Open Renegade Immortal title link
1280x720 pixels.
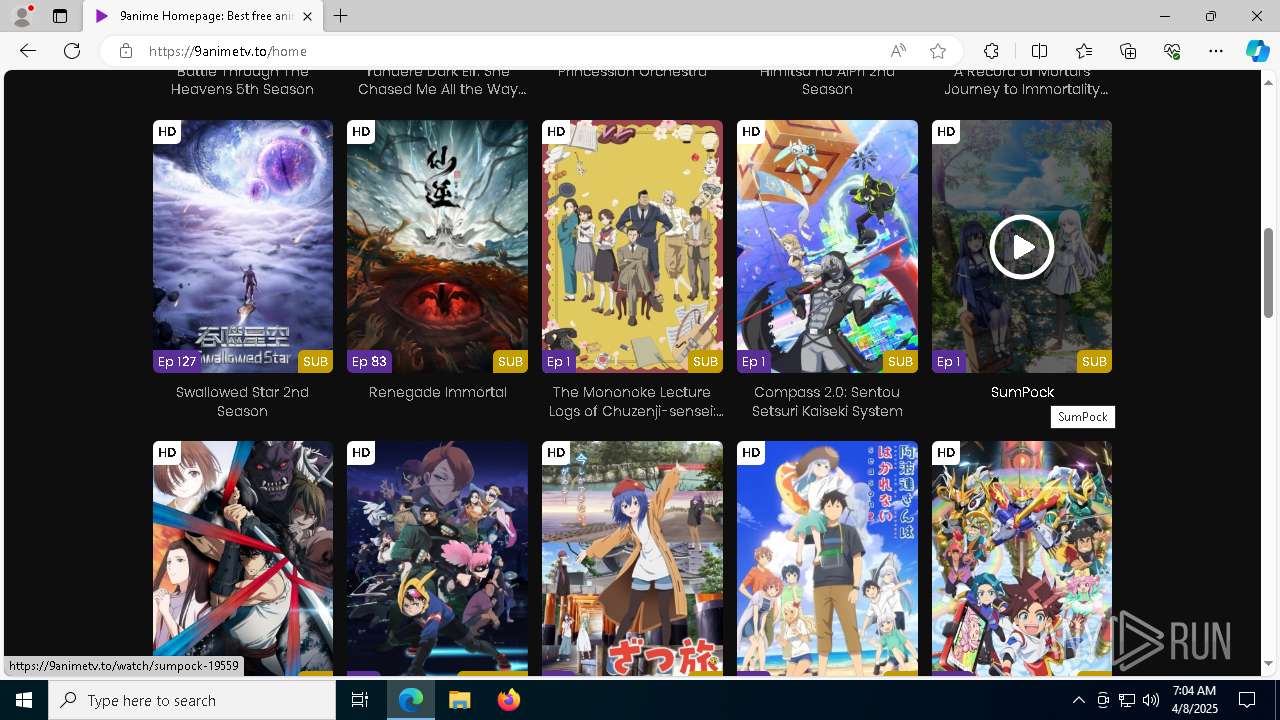[437, 392]
